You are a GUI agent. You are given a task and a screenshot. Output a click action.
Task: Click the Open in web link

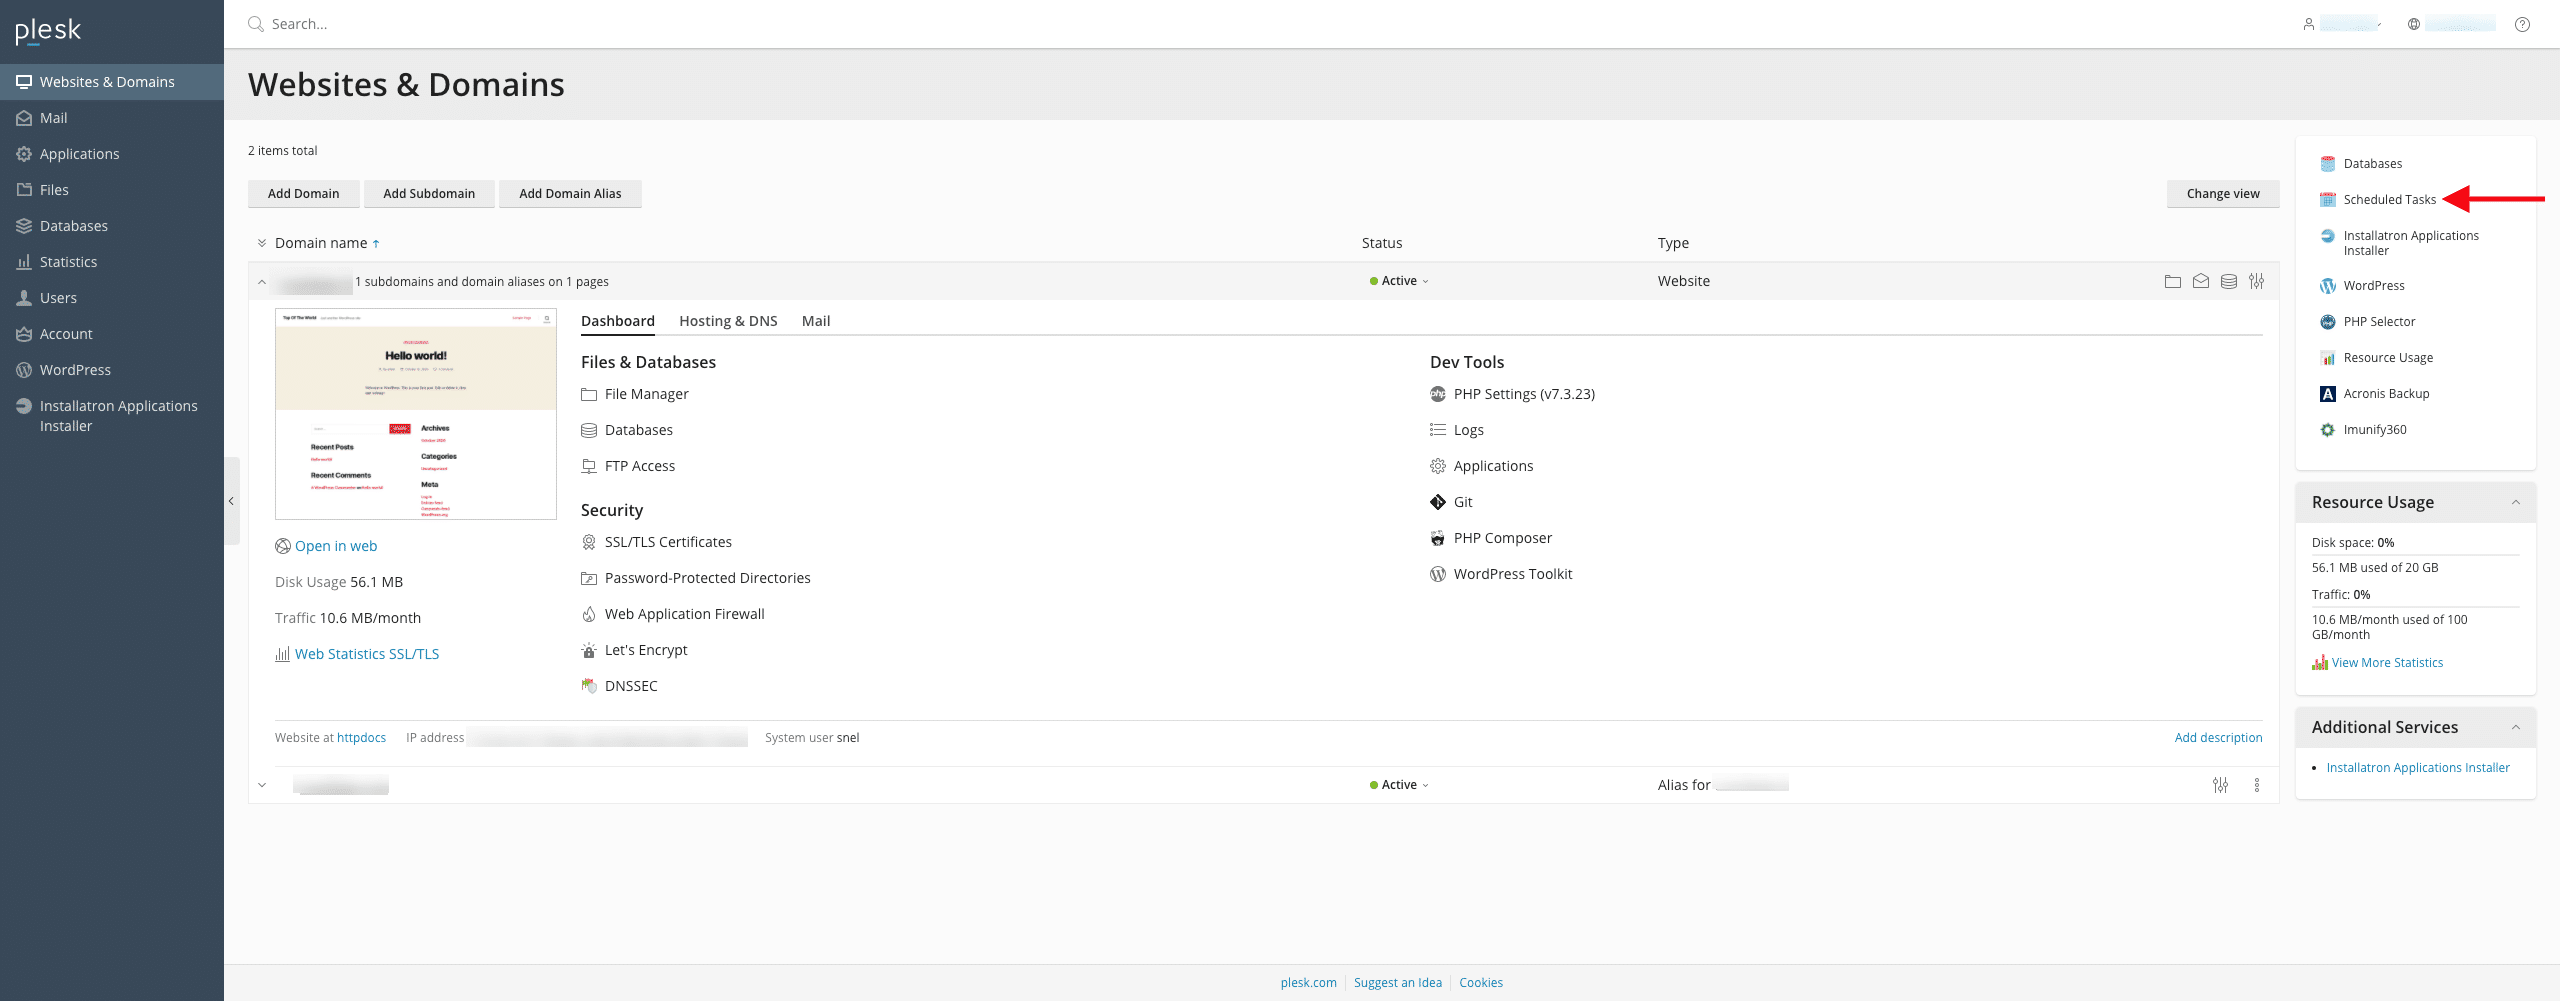(x=336, y=546)
